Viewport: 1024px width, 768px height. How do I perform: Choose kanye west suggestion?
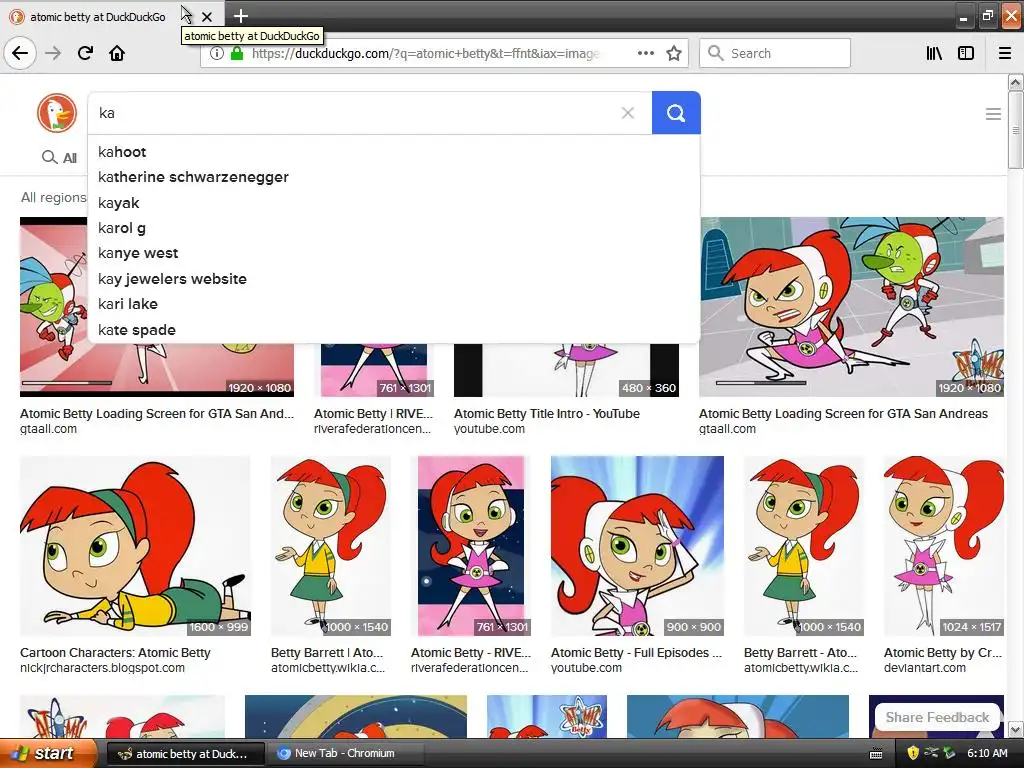[394, 253]
